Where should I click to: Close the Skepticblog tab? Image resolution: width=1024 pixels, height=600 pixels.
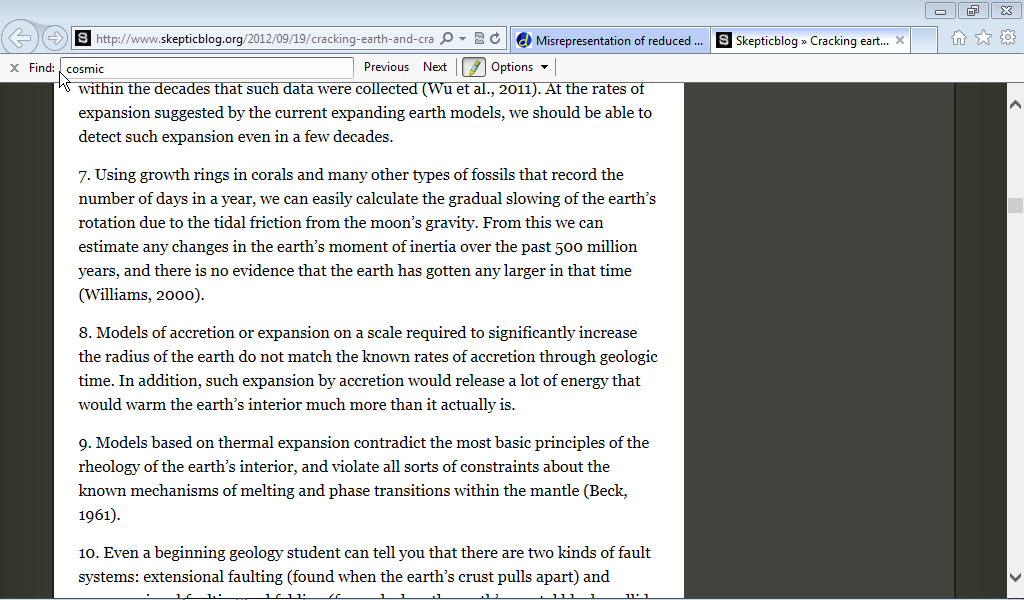coord(900,41)
